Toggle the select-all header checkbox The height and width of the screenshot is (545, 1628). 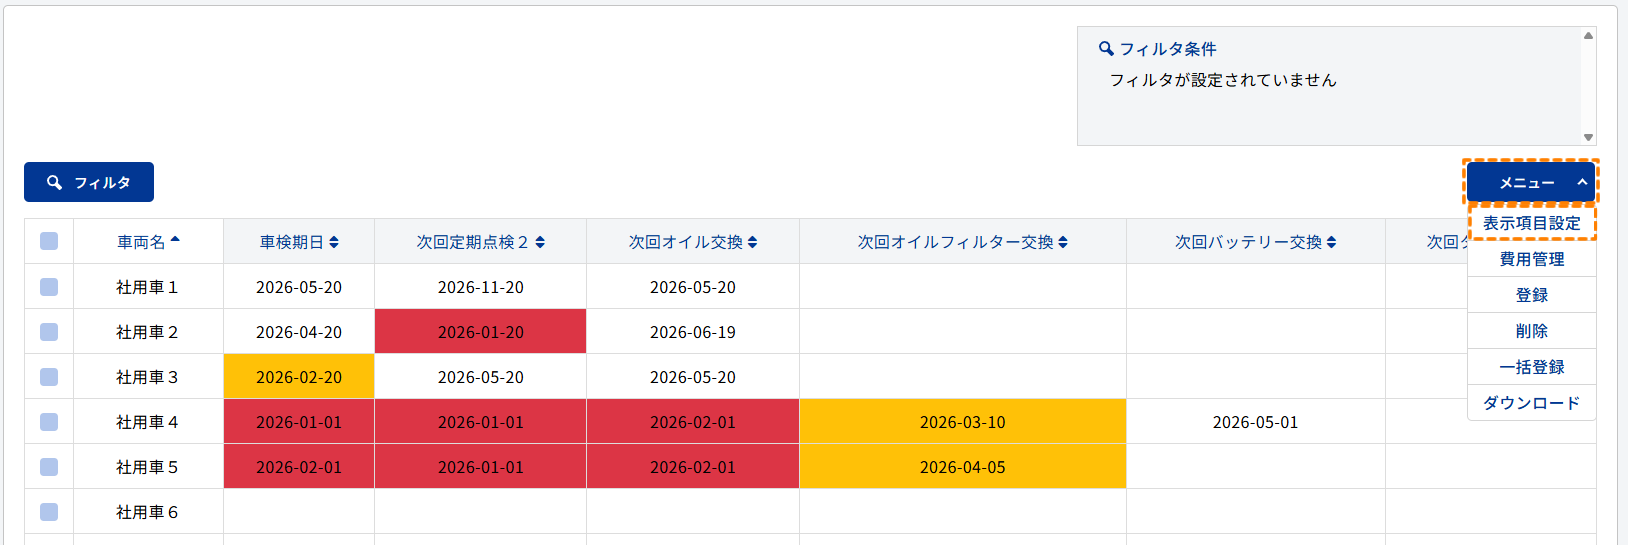pos(49,241)
